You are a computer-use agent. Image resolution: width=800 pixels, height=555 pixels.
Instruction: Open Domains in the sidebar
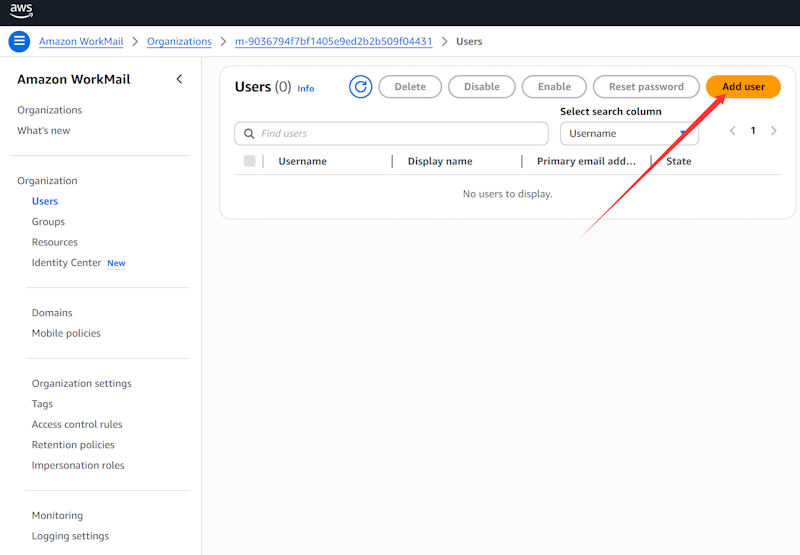(x=52, y=313)
